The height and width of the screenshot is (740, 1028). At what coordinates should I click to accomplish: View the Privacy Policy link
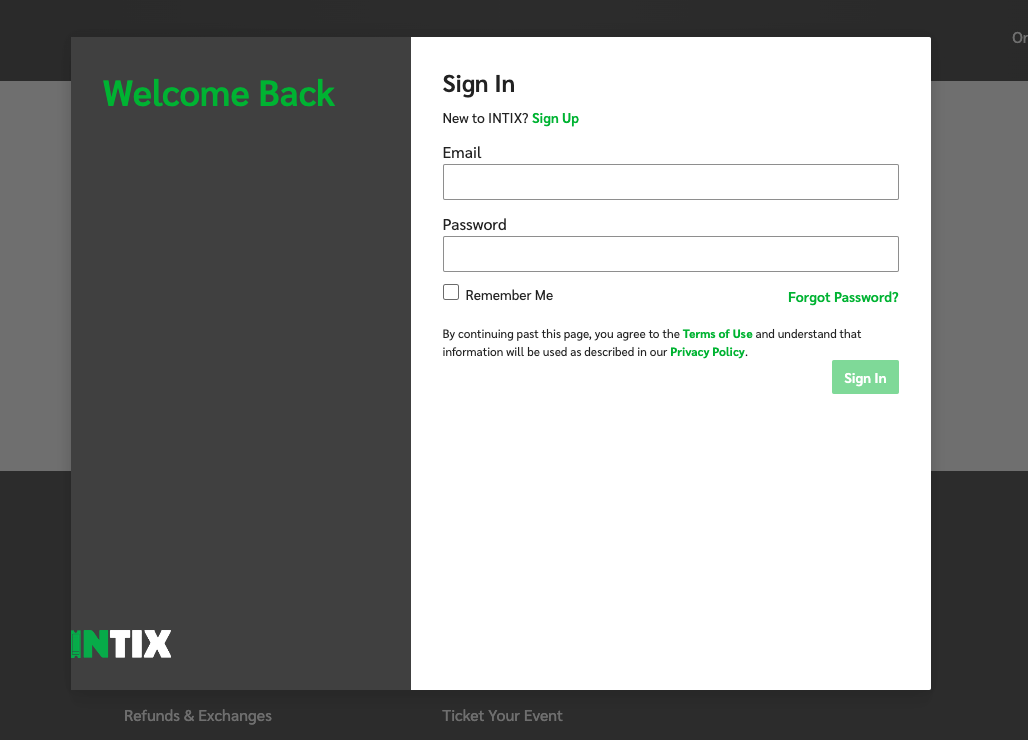(707, 352)
